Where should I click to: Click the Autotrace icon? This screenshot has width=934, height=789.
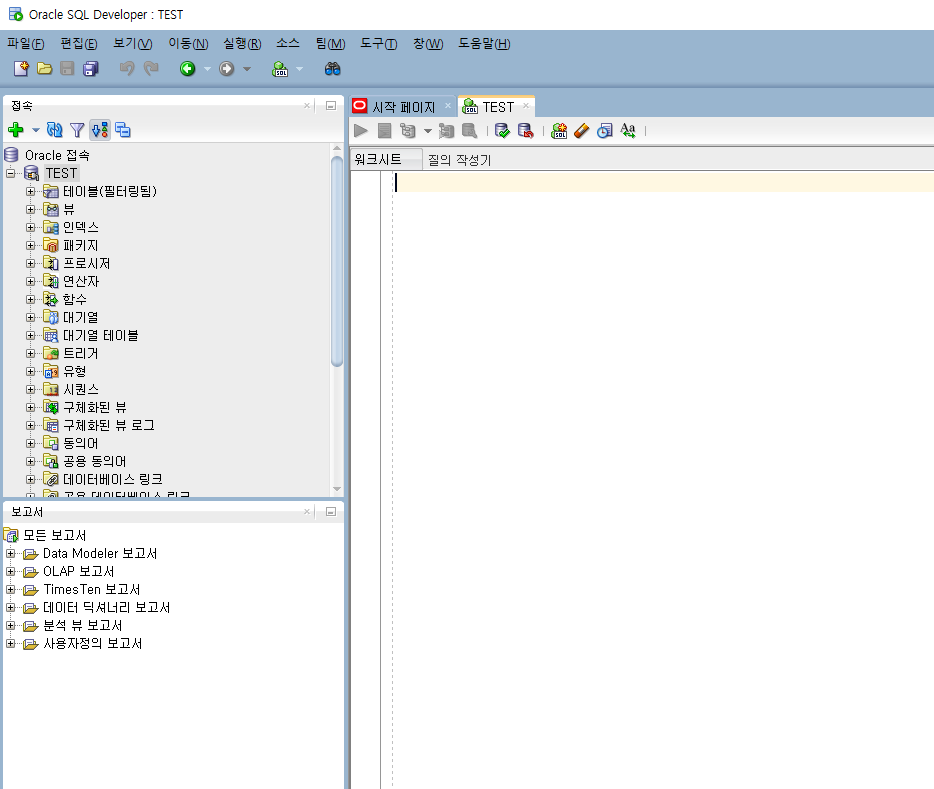[446, 130]
